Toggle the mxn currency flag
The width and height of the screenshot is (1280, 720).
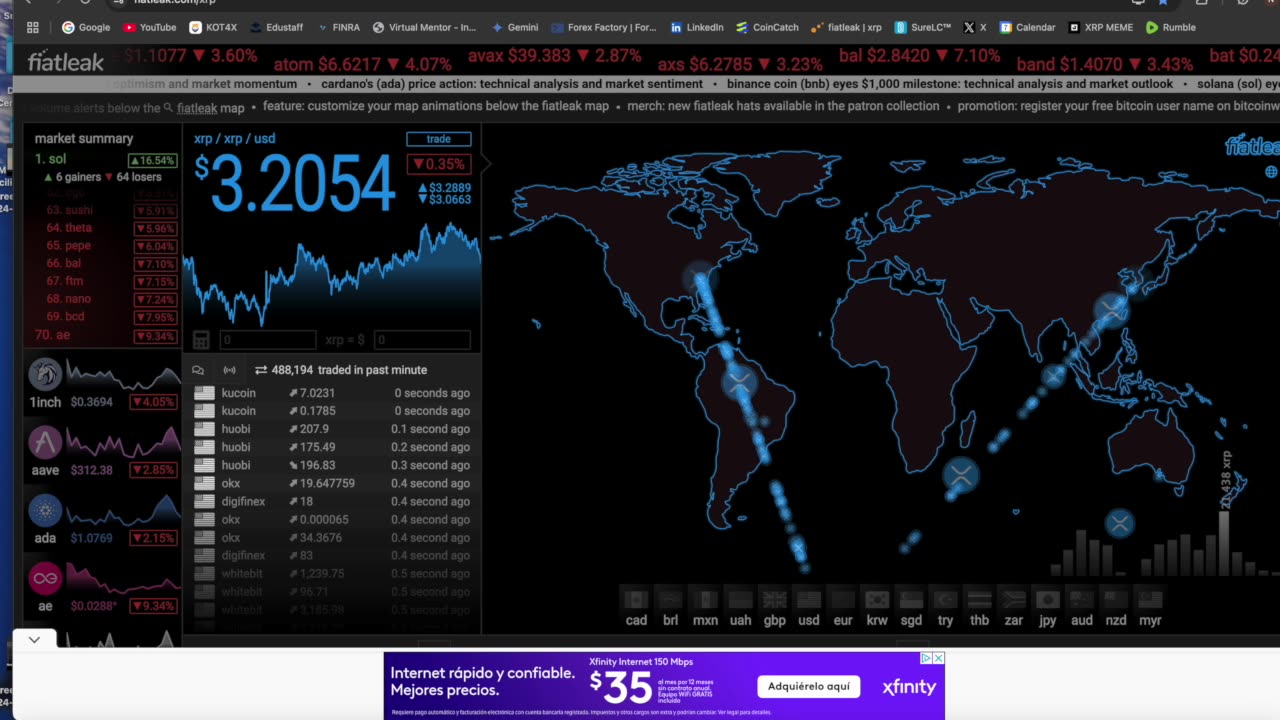click(x=705, y=600)
